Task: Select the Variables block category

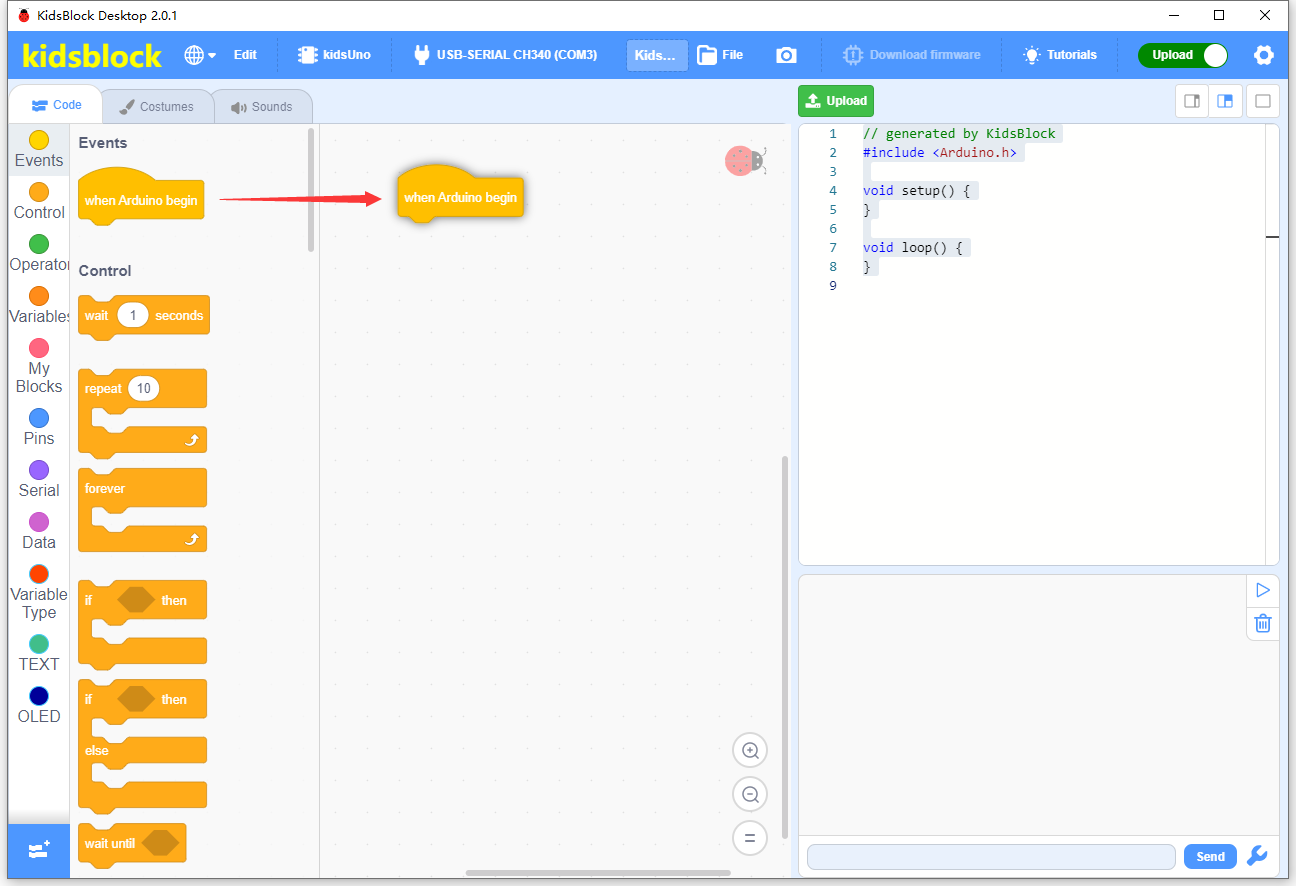Action: point(39,306)
